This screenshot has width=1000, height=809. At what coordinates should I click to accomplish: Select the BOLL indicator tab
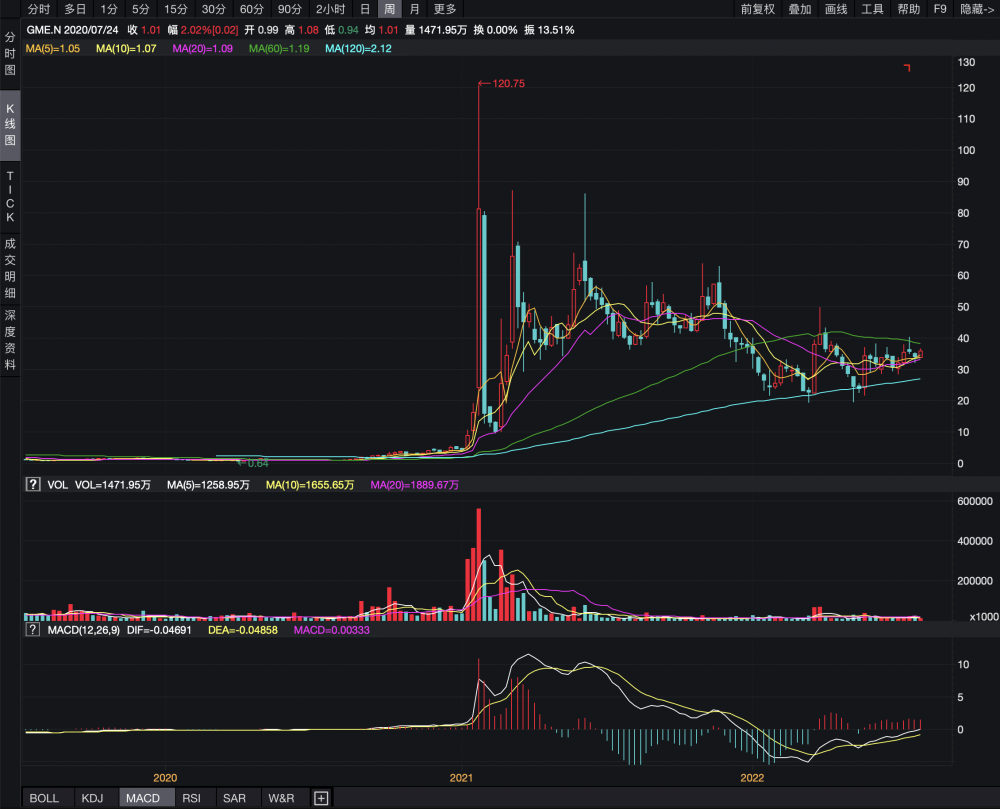[x=44, y=798]
